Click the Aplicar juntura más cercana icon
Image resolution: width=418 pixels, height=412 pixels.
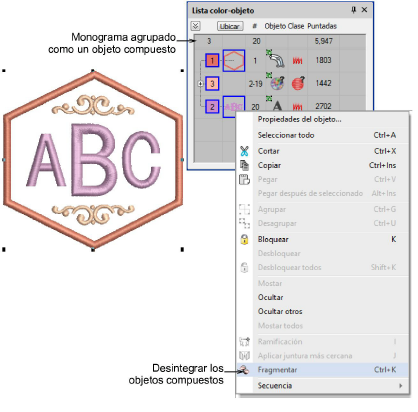(244, 356)
